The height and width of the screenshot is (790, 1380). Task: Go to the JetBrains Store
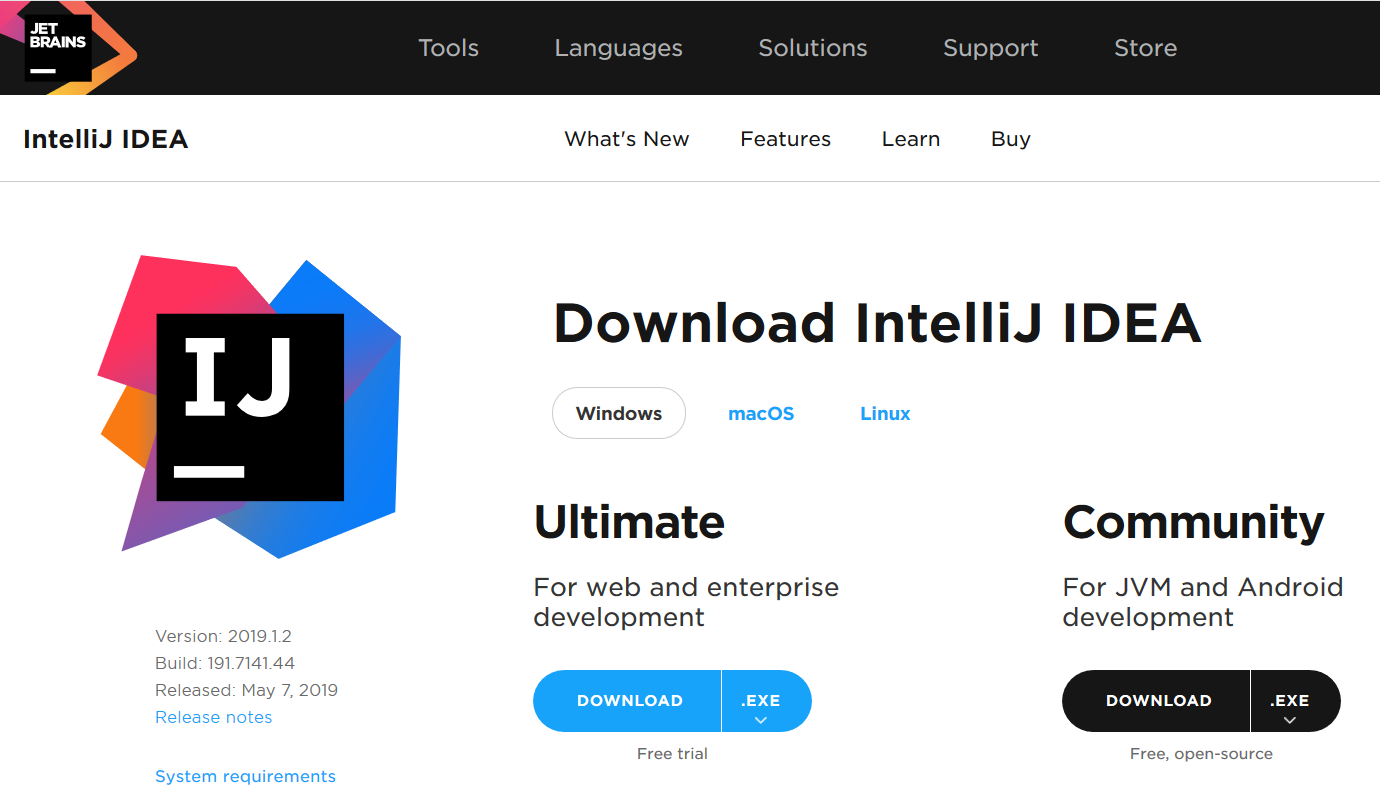tap(1145, 48)
